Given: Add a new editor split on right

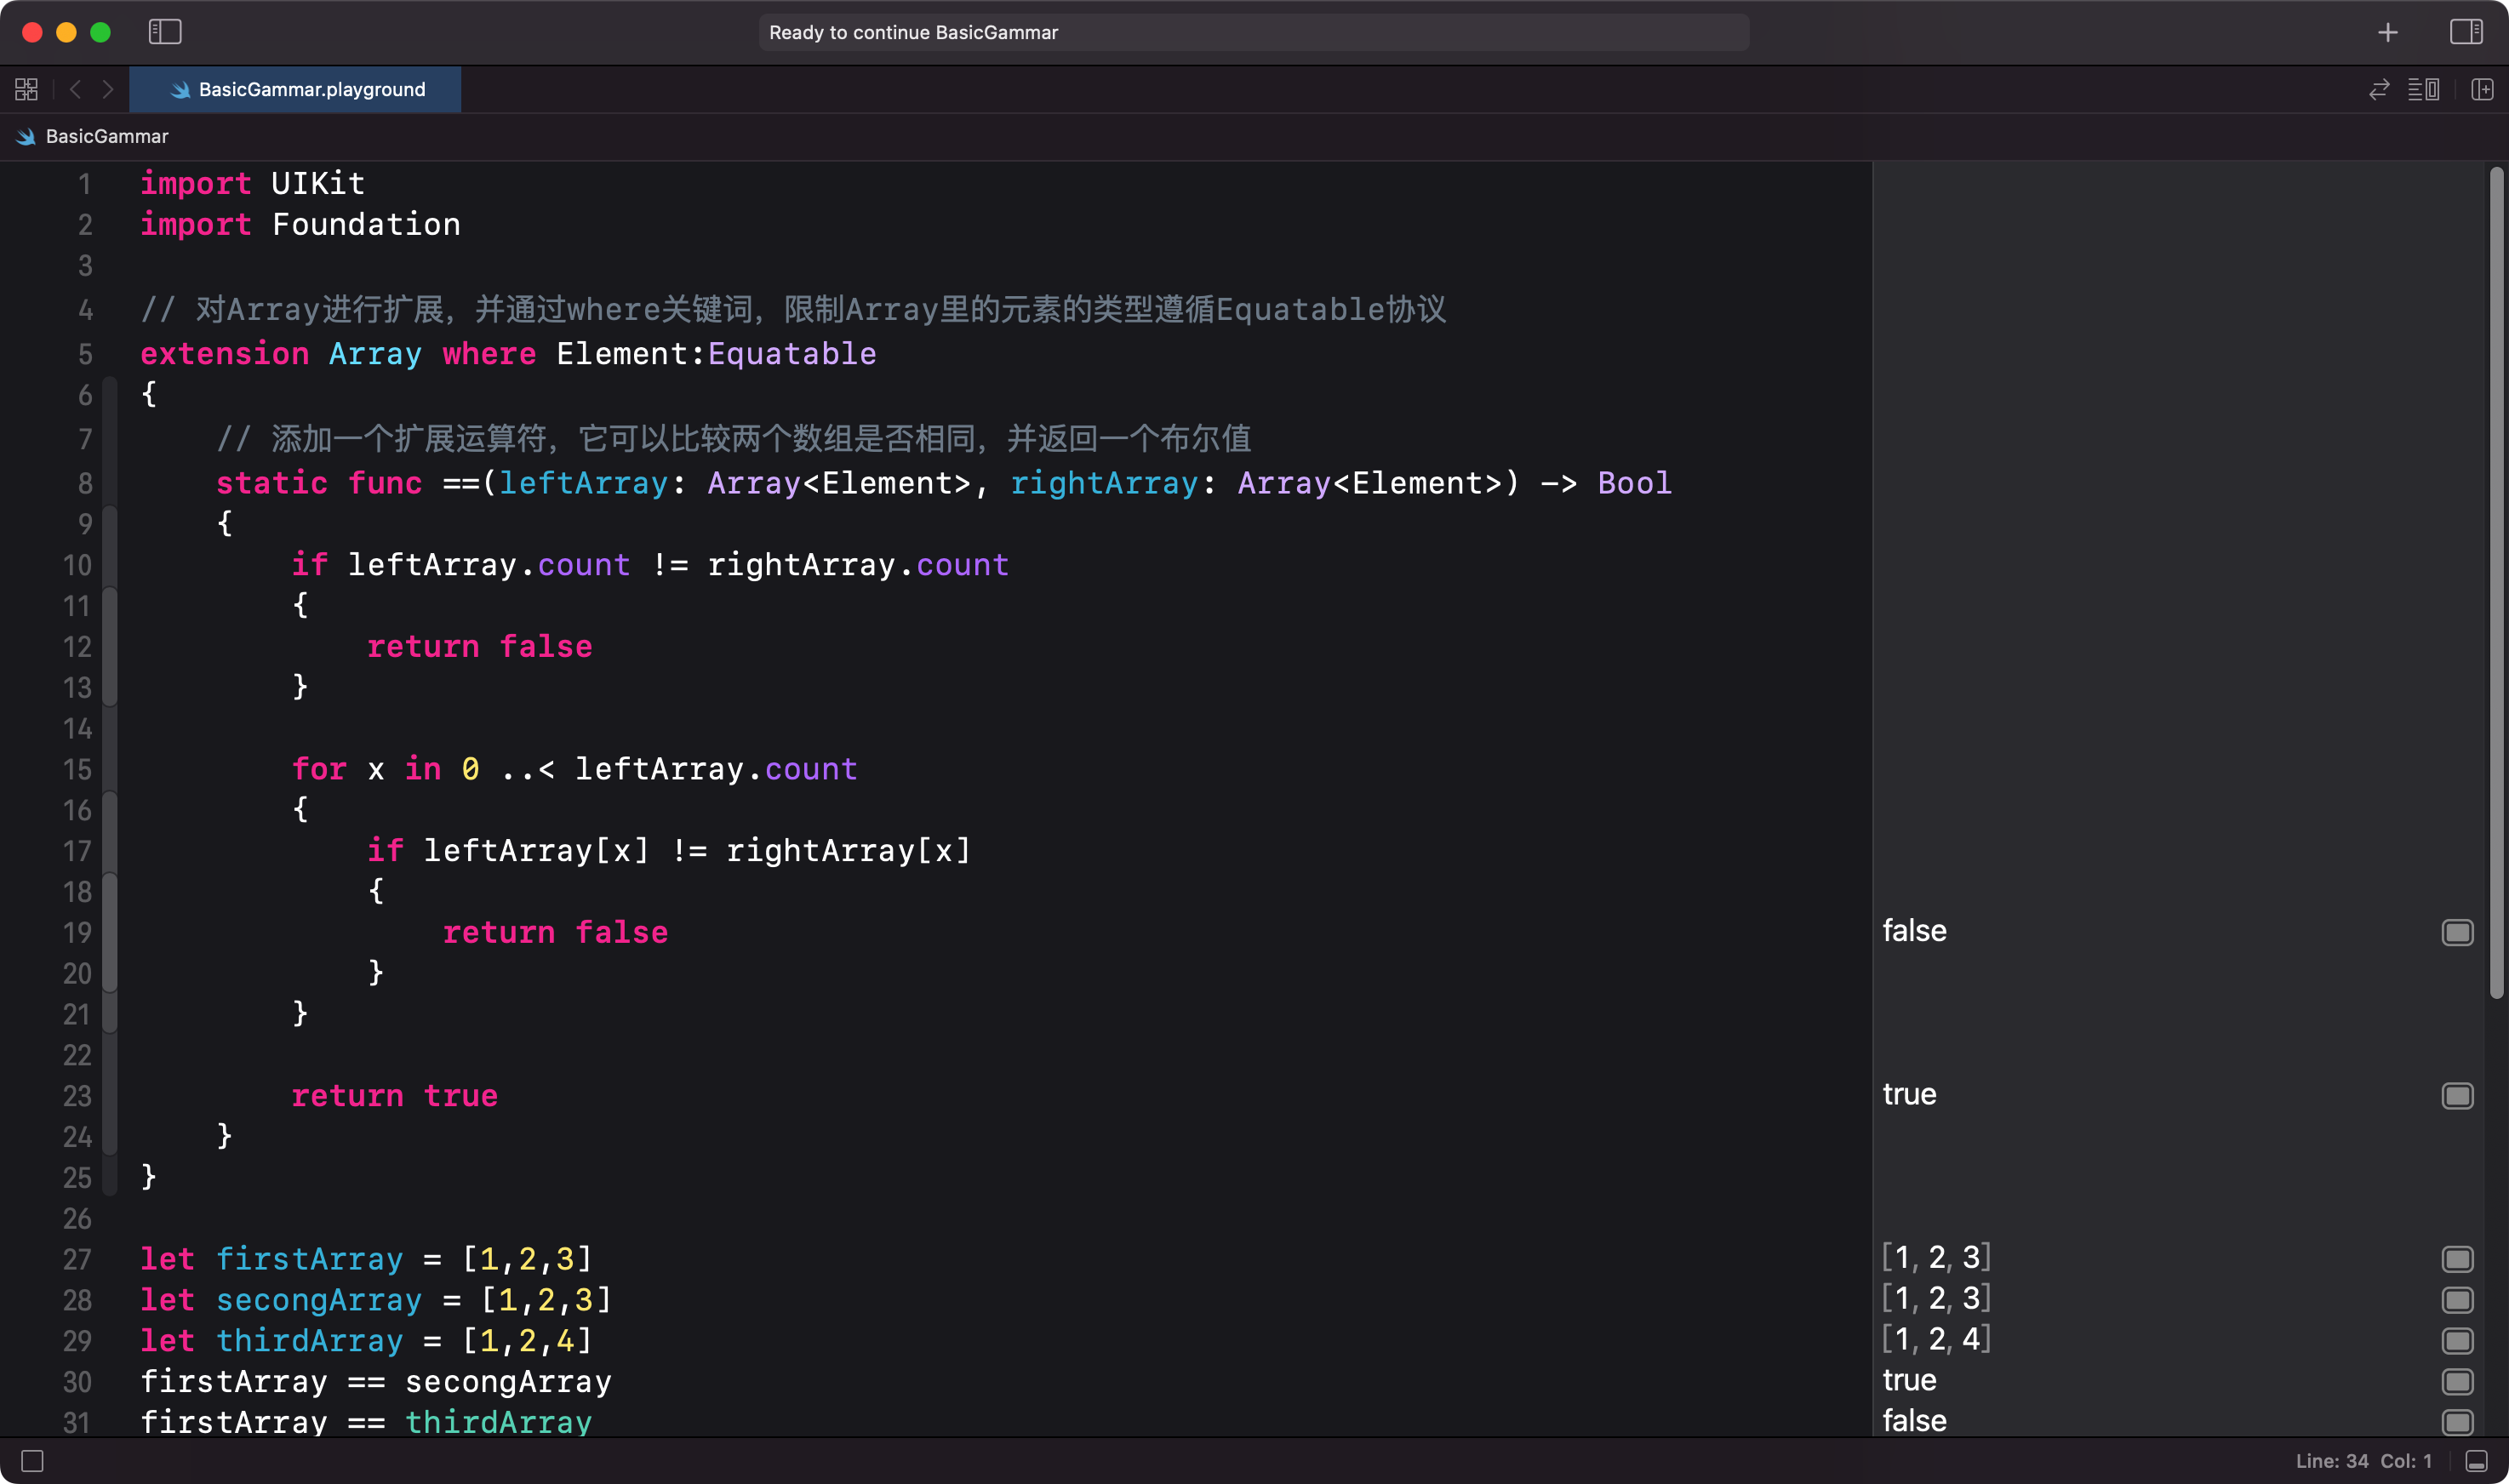Looking at the screenshot, I should coord(2482,90).
